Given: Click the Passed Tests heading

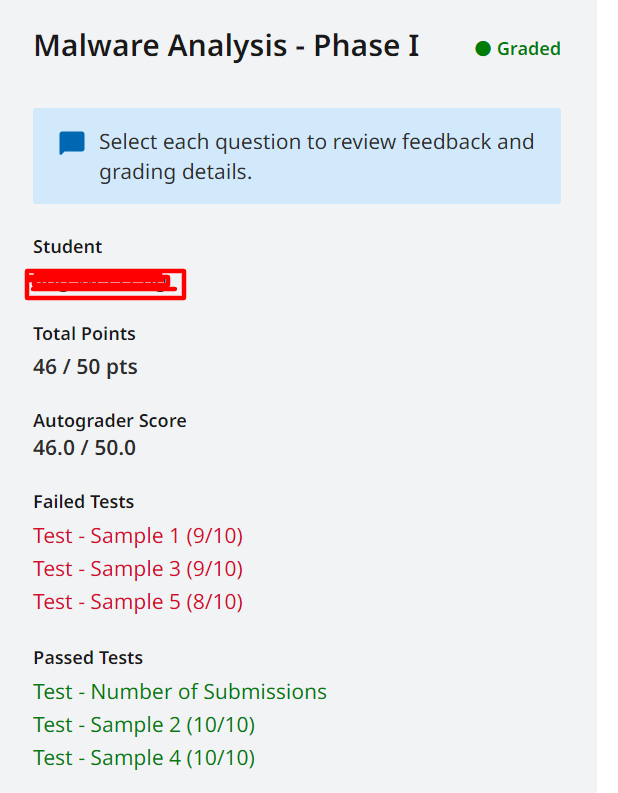Looking at the screenshot, I should tap(88, 657).
